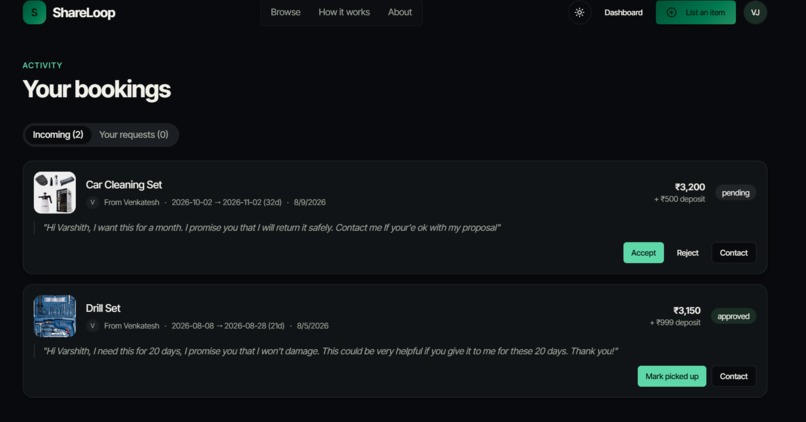Switch to Your requests (0) tab

[x=134, y=135]
